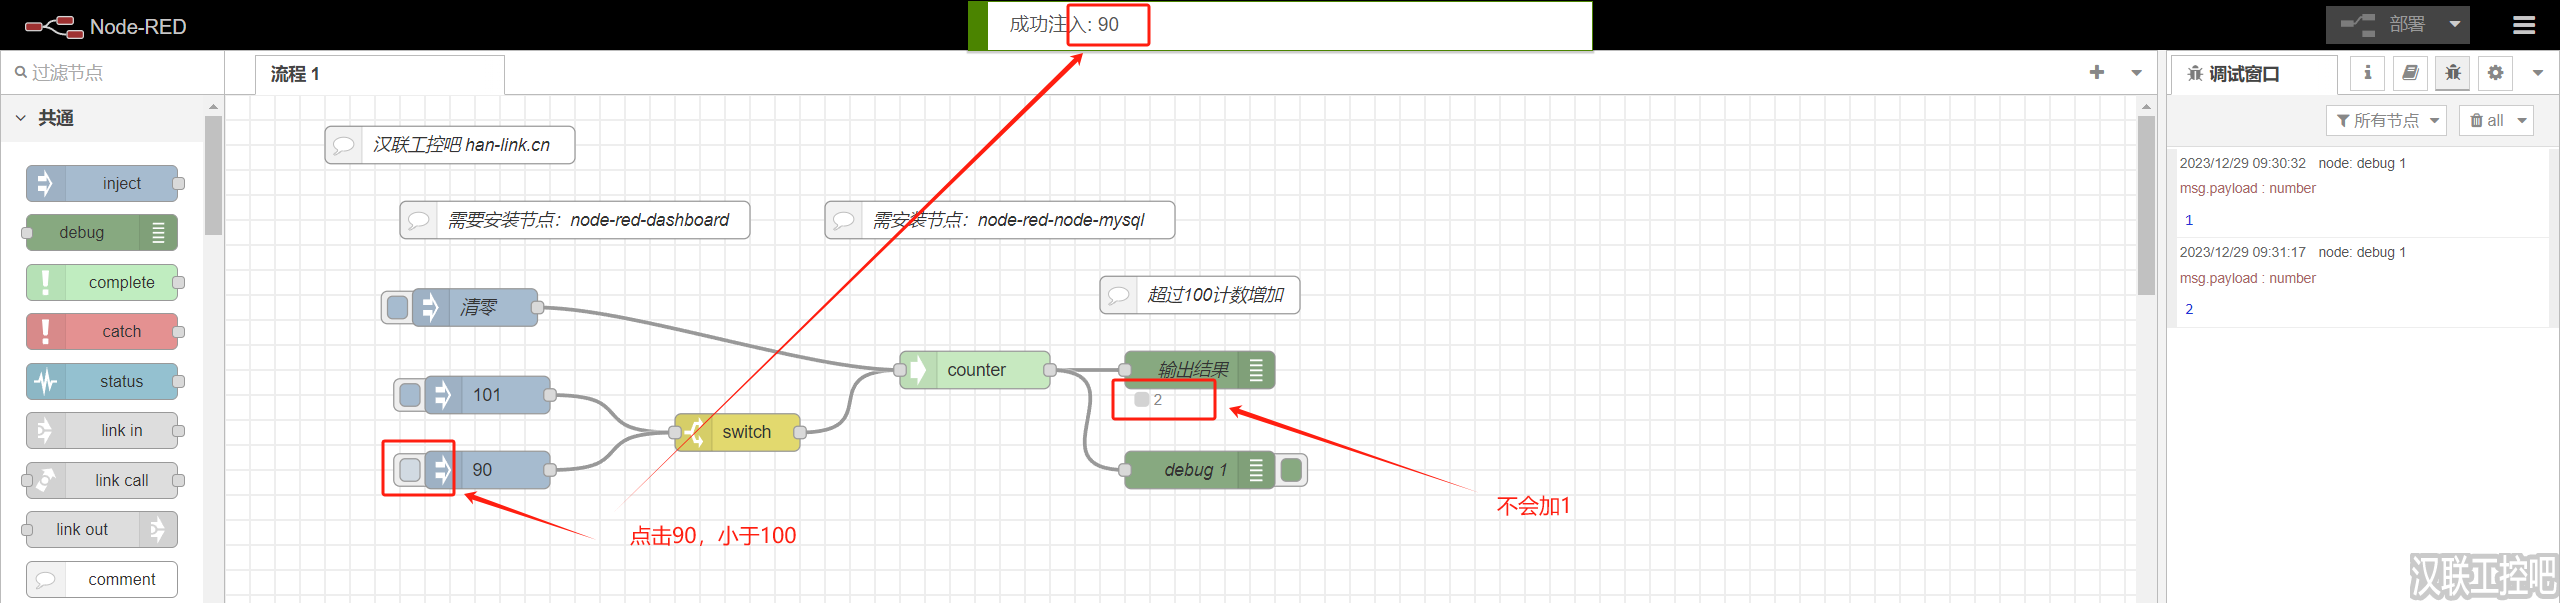Select the catch node in palette
The image size is (2560, 603).
point(102,332)
